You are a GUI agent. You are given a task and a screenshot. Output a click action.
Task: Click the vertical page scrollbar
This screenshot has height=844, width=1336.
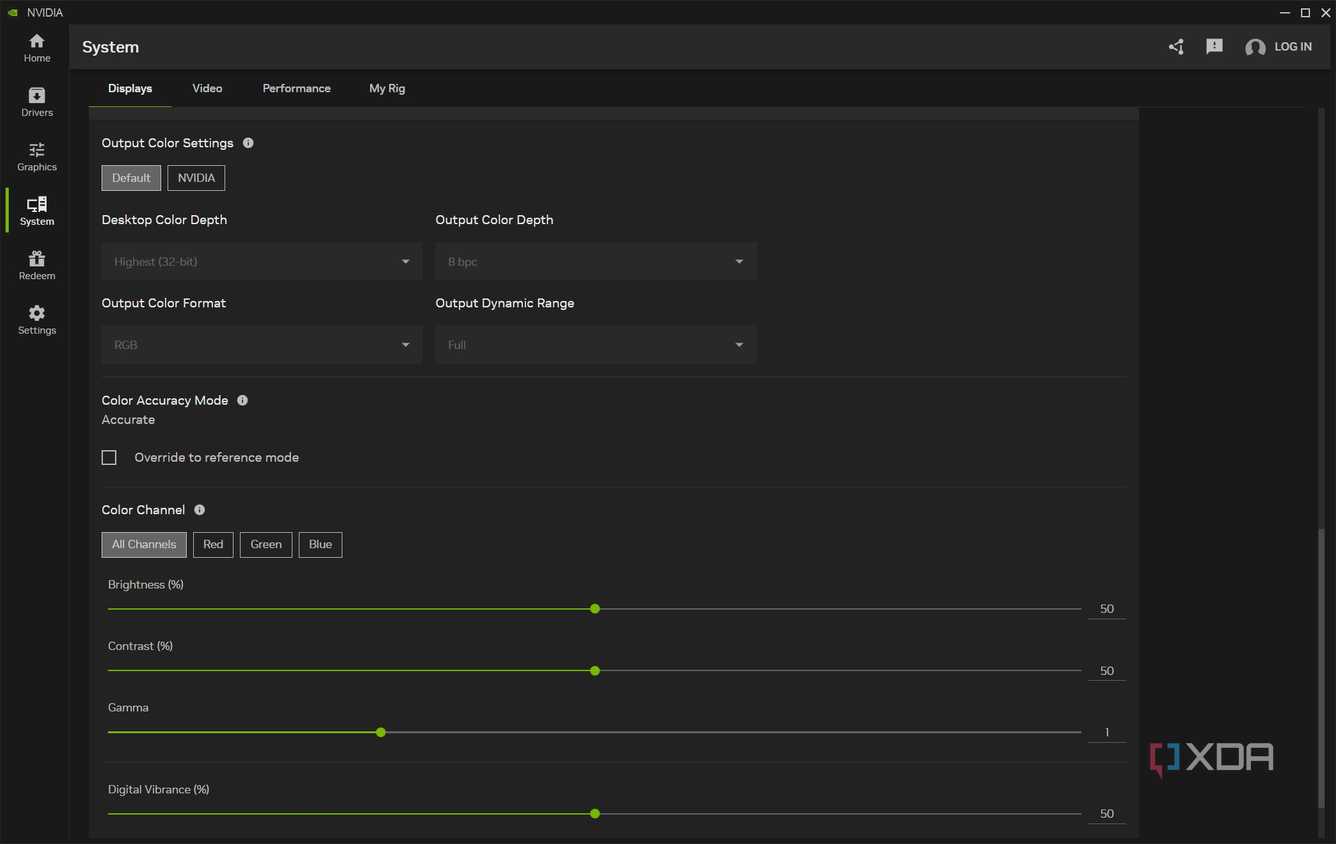(x=1323, y=668)
